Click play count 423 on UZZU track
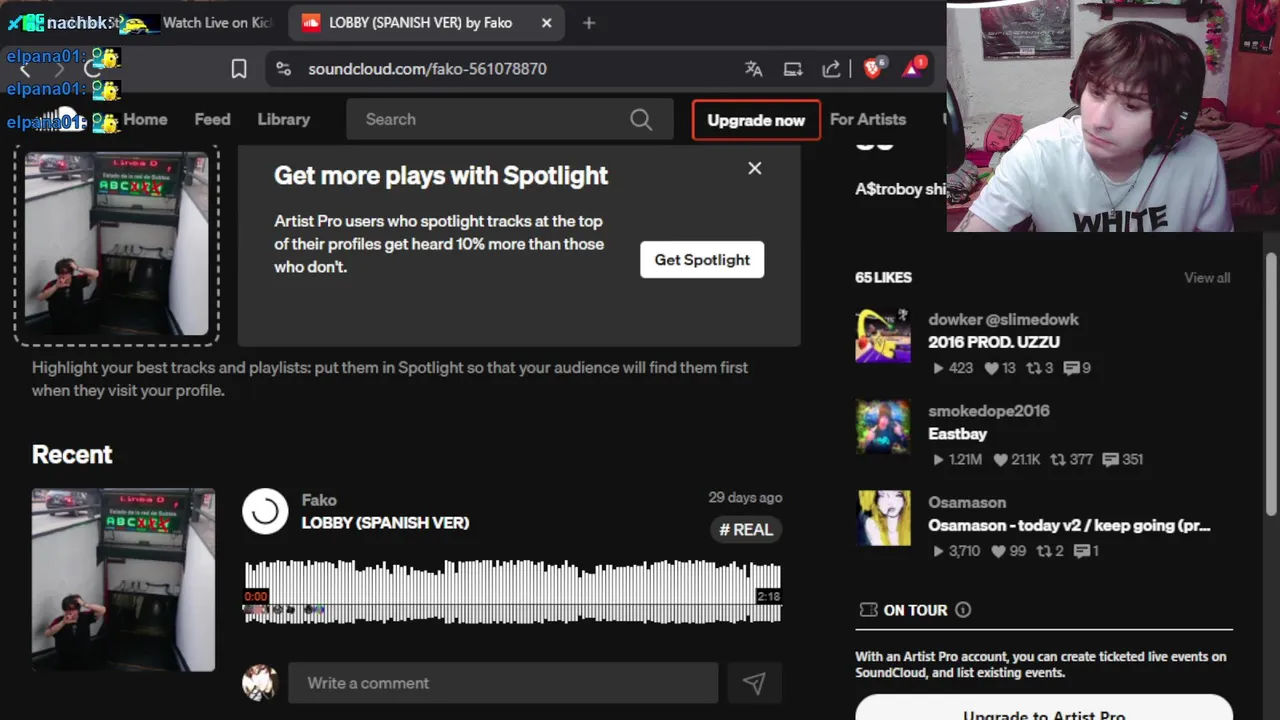This screenshot has width=1280, height=720. tap(952, 368)
